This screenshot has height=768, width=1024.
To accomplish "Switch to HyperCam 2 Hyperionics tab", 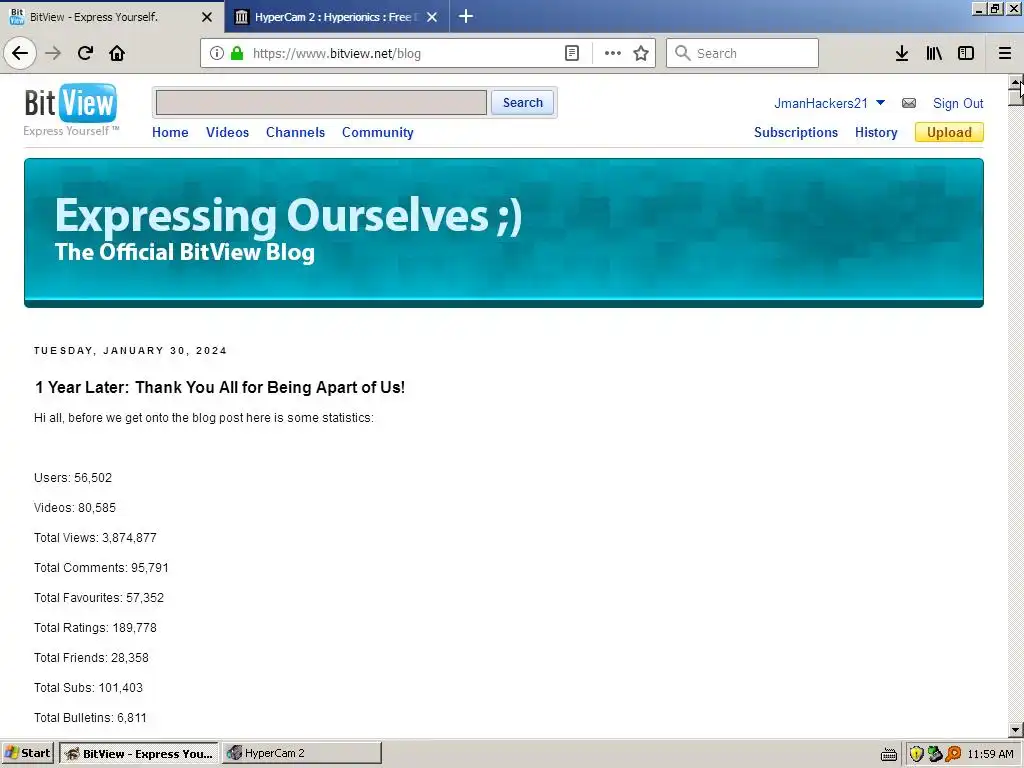I will [x=336, y=17].
